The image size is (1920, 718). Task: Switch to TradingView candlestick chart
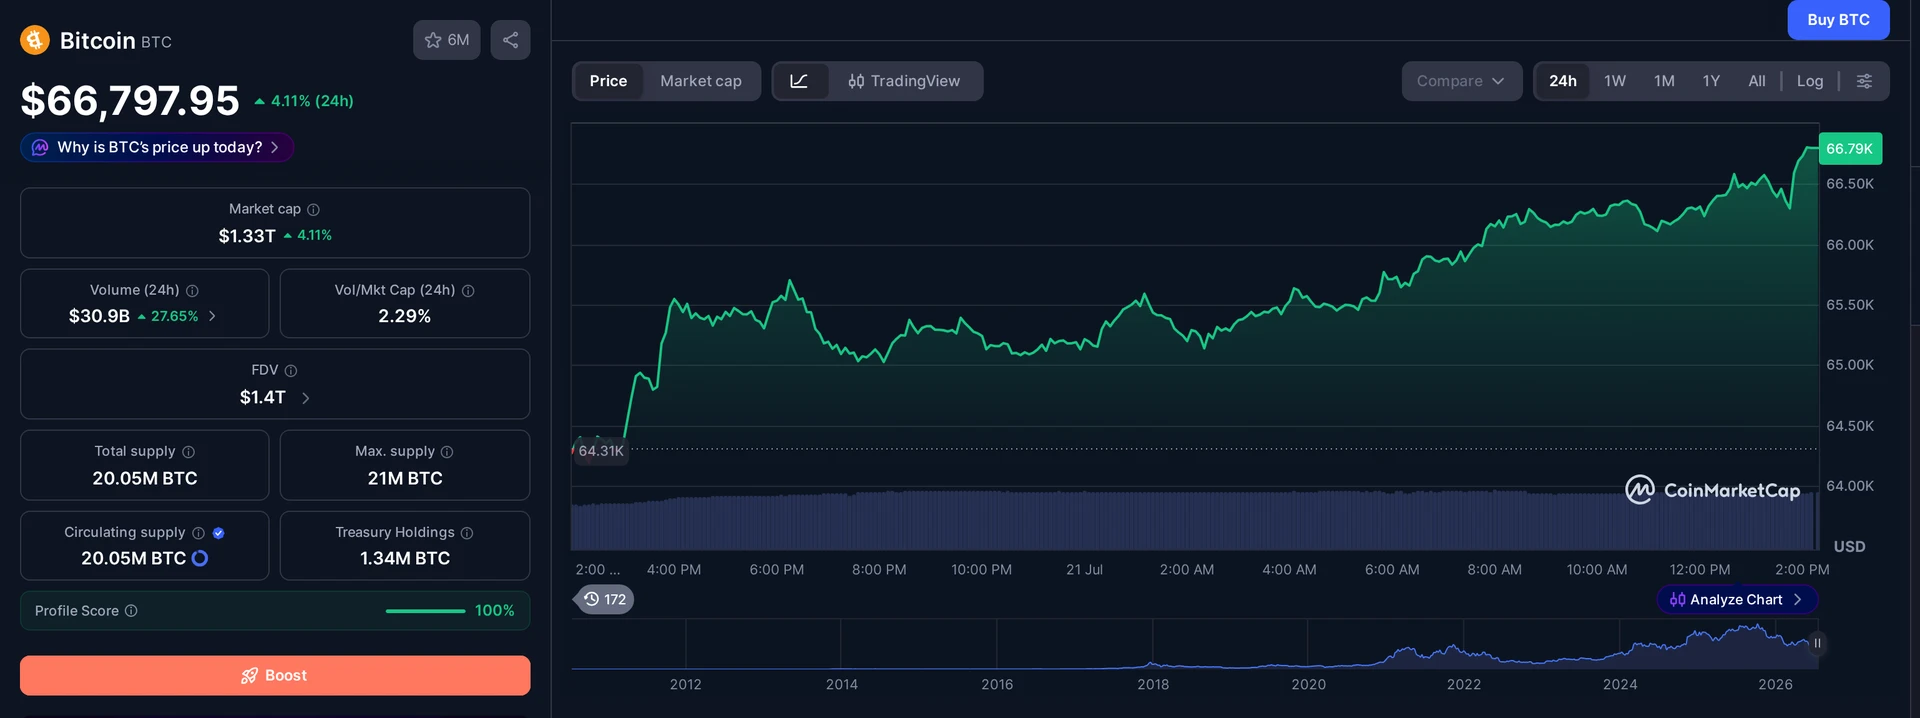tap(904, 81)
